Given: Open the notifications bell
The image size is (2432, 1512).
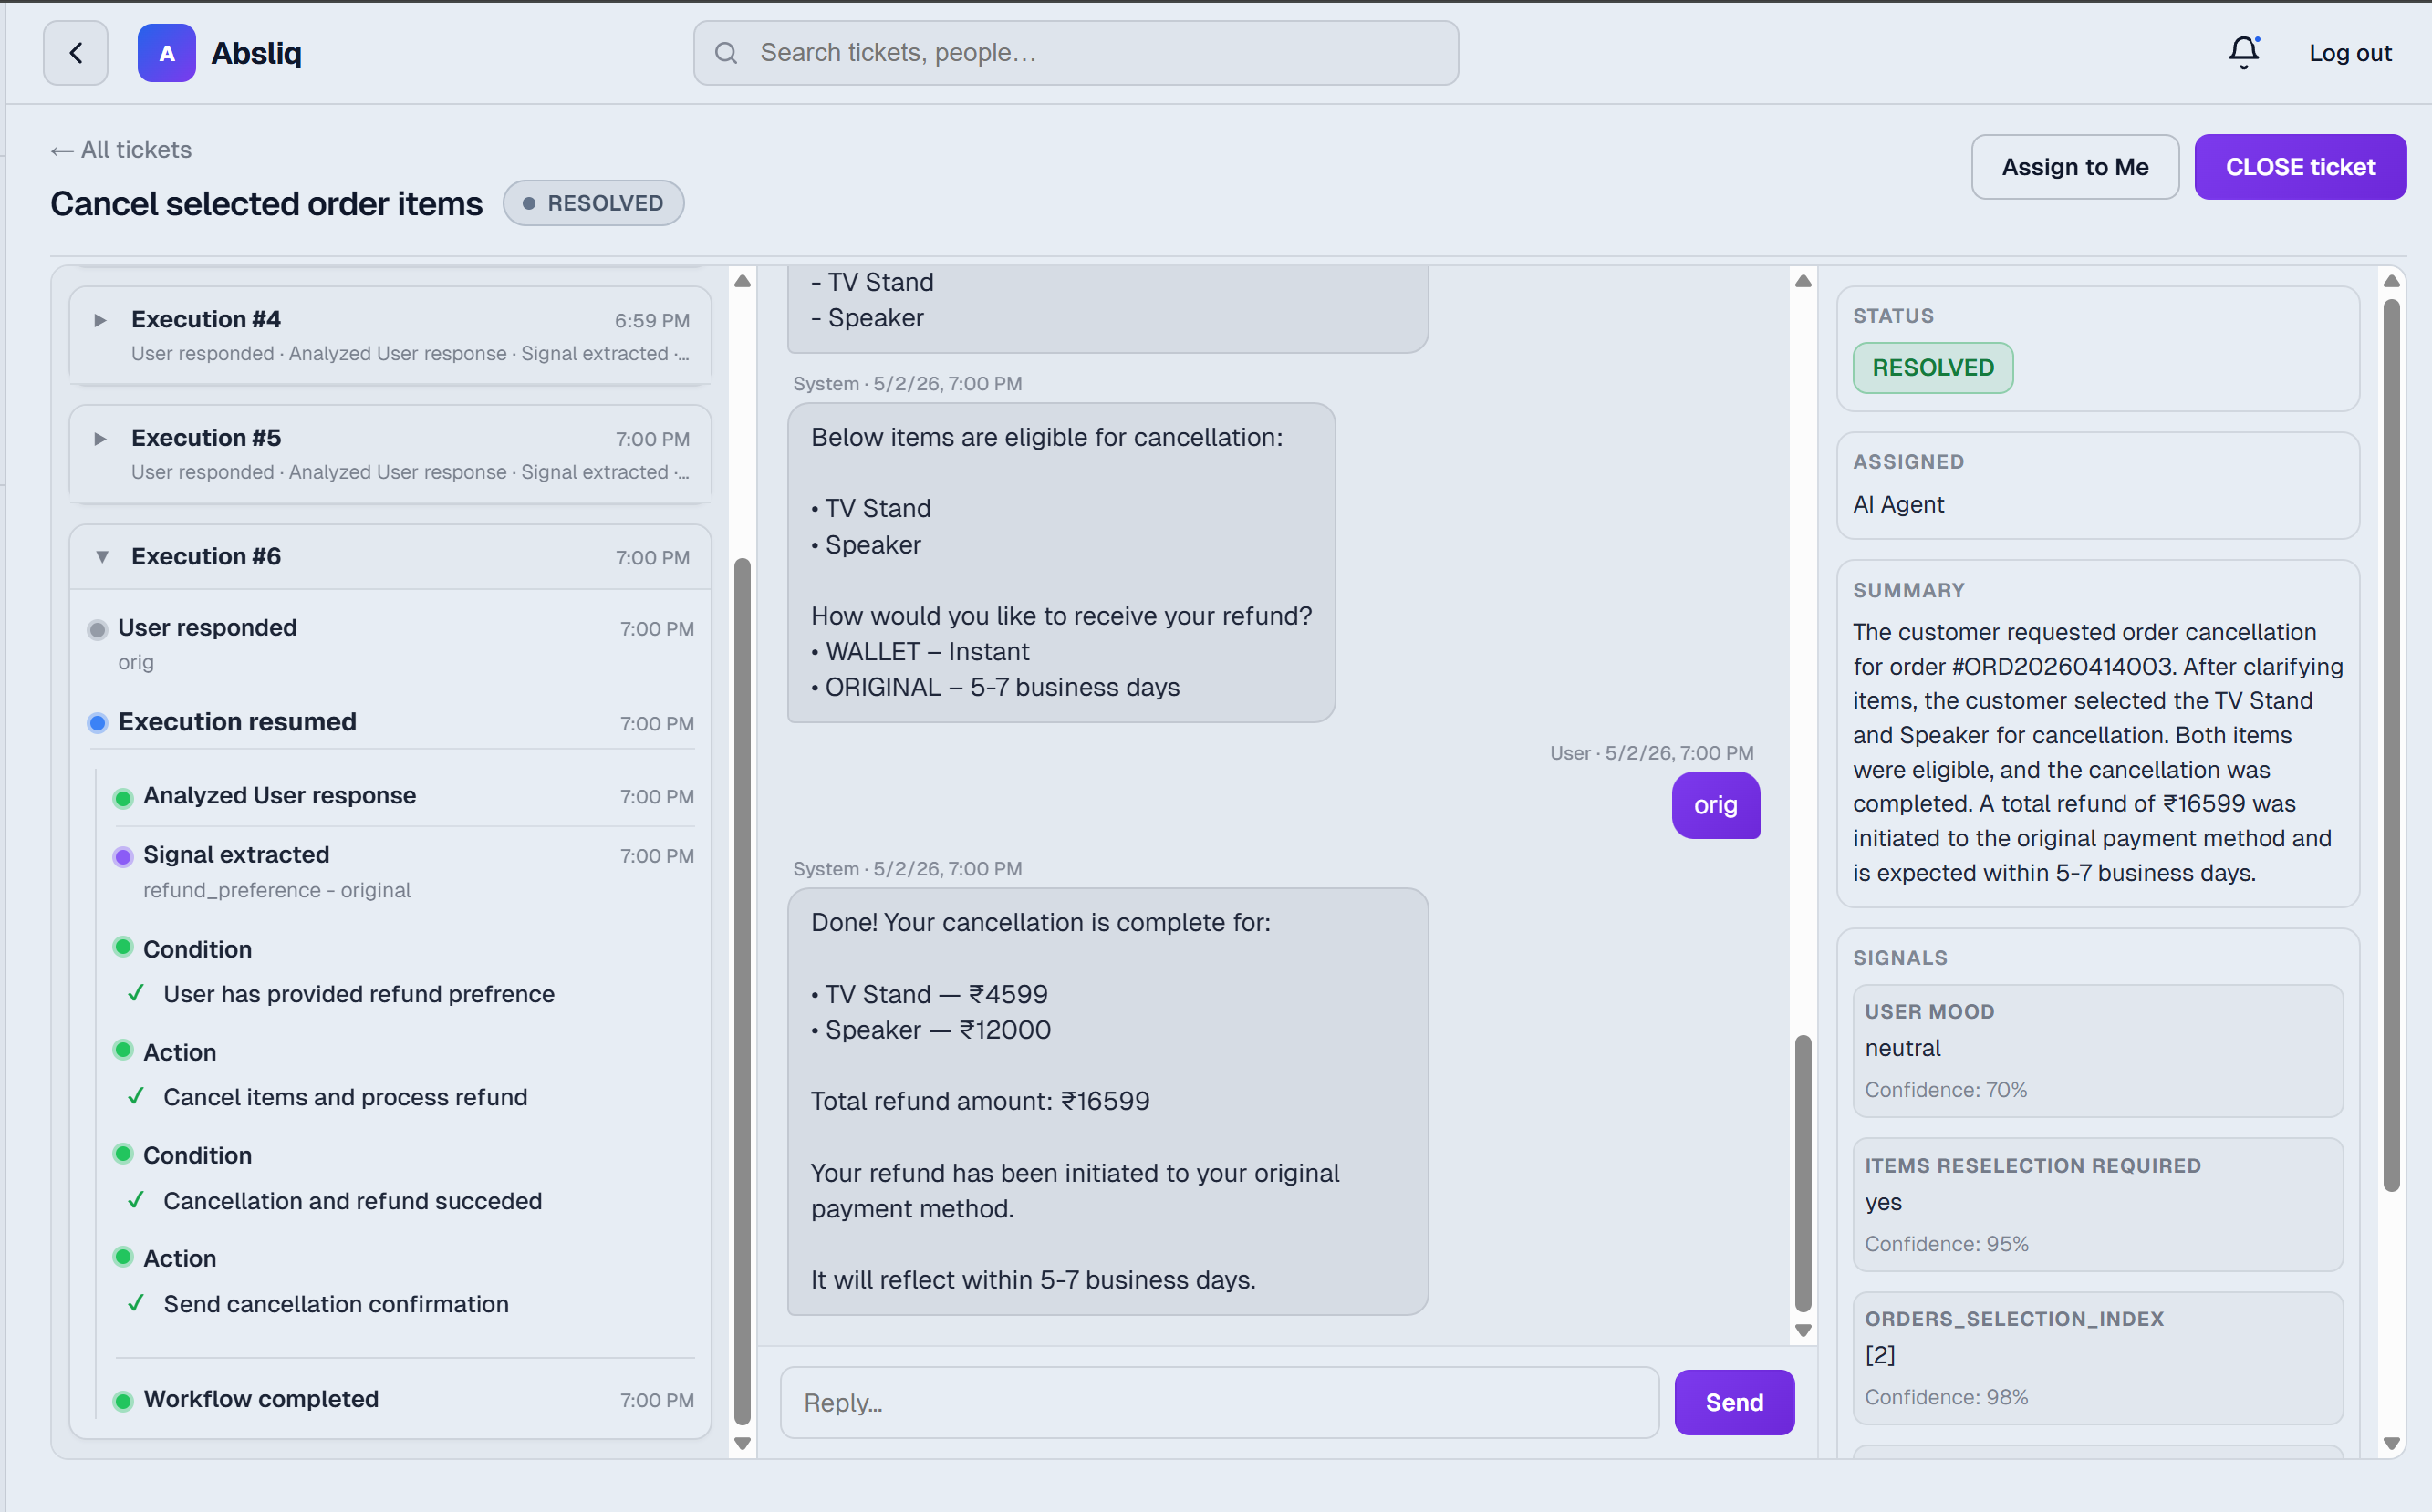Looking at the screenshot, I should [x=2244, y=53].
